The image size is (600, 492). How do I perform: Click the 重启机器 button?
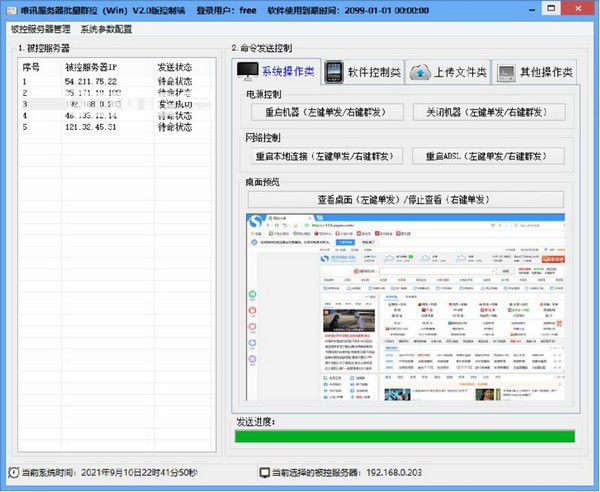pos(327,112)
